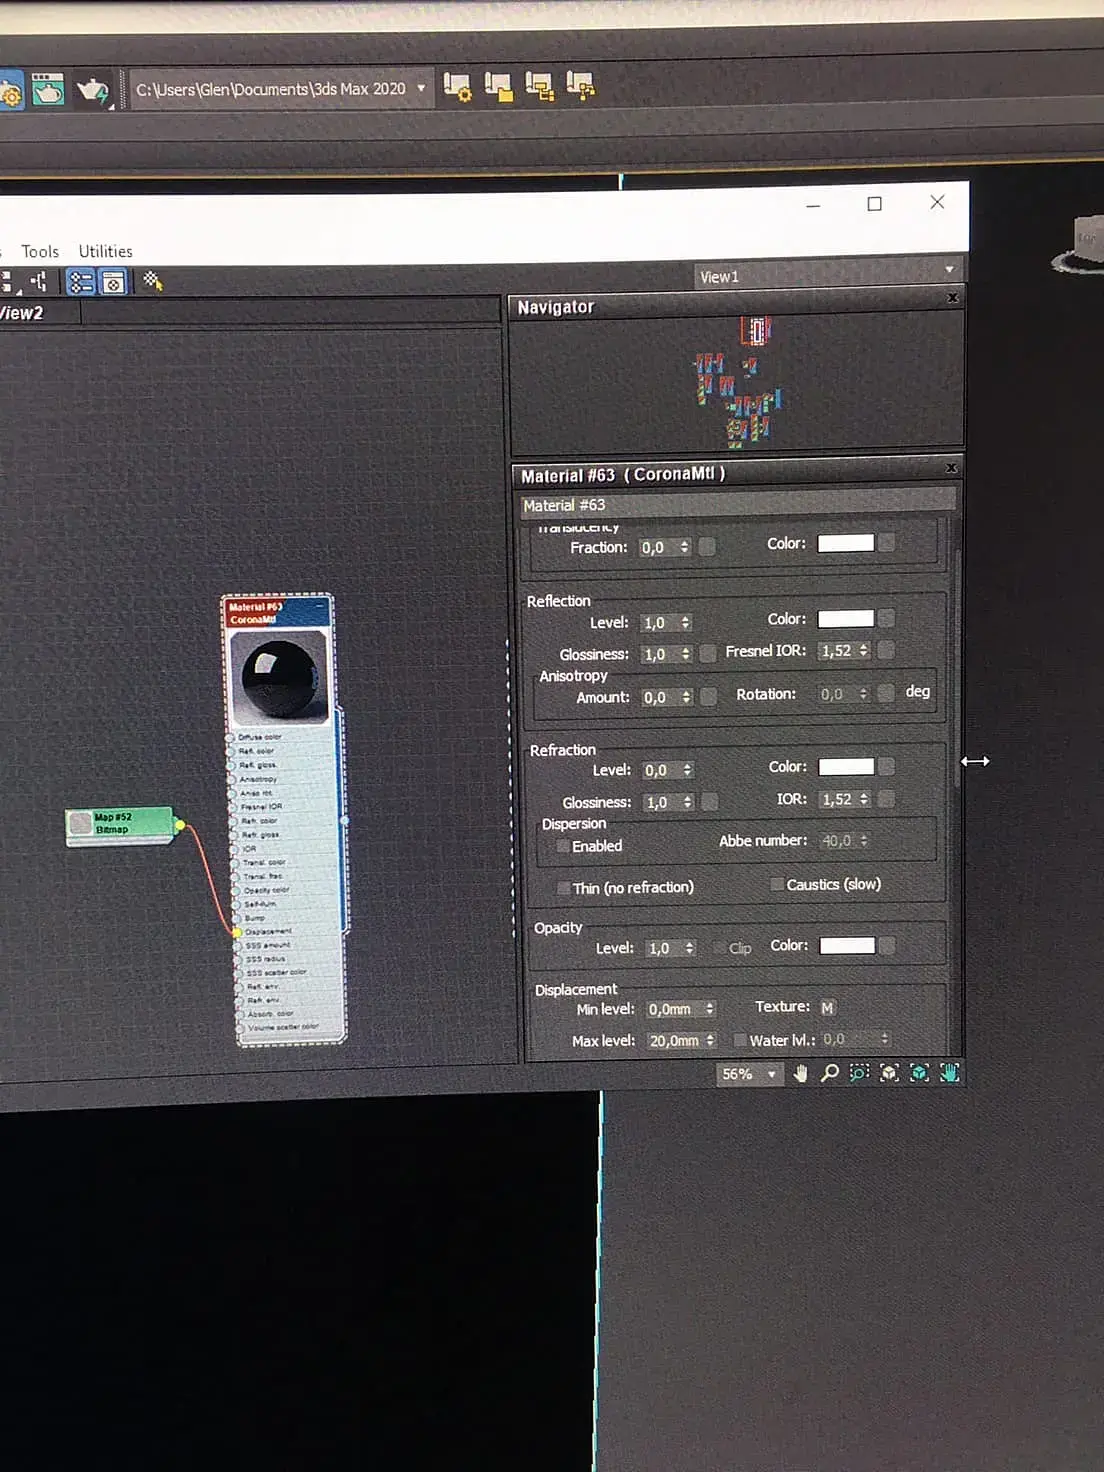Click the Displacement Max level spinner arrows
This screenshot has height=1472, width=1104.
pyautogui.click(x=710, y=1041)
